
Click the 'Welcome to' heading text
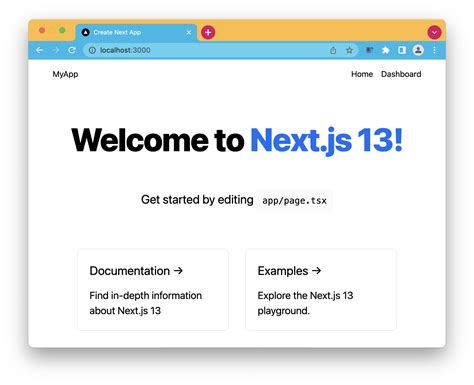158,140
